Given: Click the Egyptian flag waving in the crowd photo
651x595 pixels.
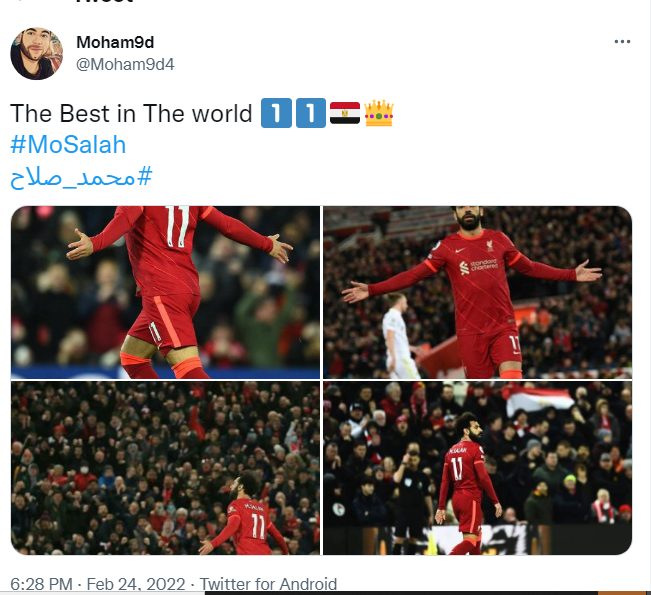Looking at the screenshot, I should click(x=539, y=399).
